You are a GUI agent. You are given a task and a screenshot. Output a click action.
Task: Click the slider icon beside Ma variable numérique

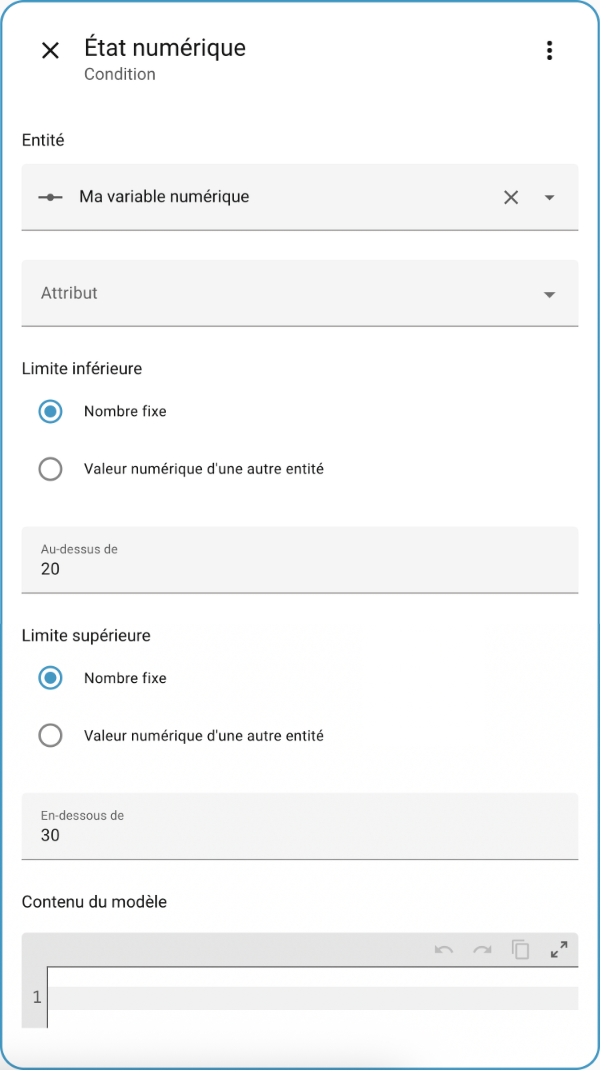(x=51, y=197)
